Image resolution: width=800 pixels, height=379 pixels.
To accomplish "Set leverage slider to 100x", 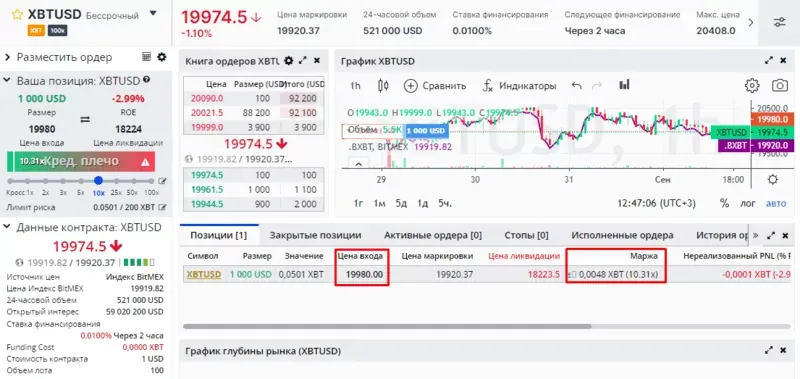I will (x=151, y=181).
